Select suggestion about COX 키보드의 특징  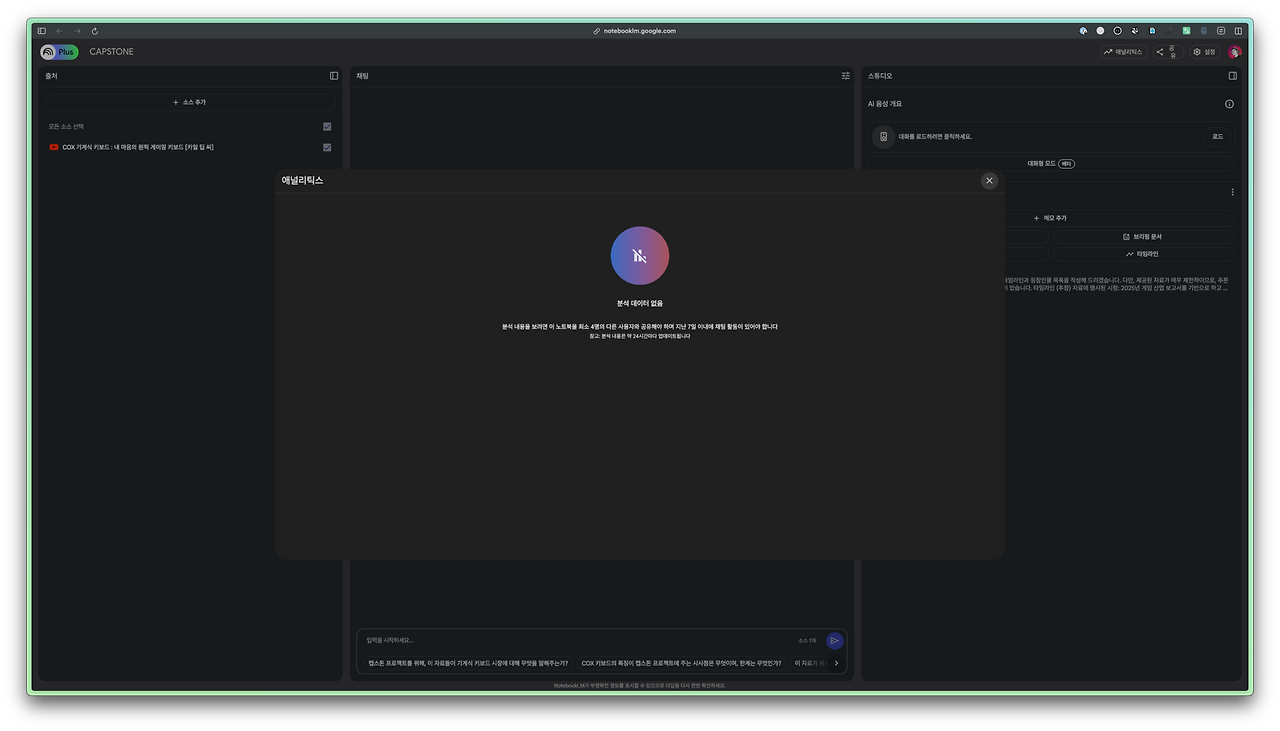click(682, 663)
